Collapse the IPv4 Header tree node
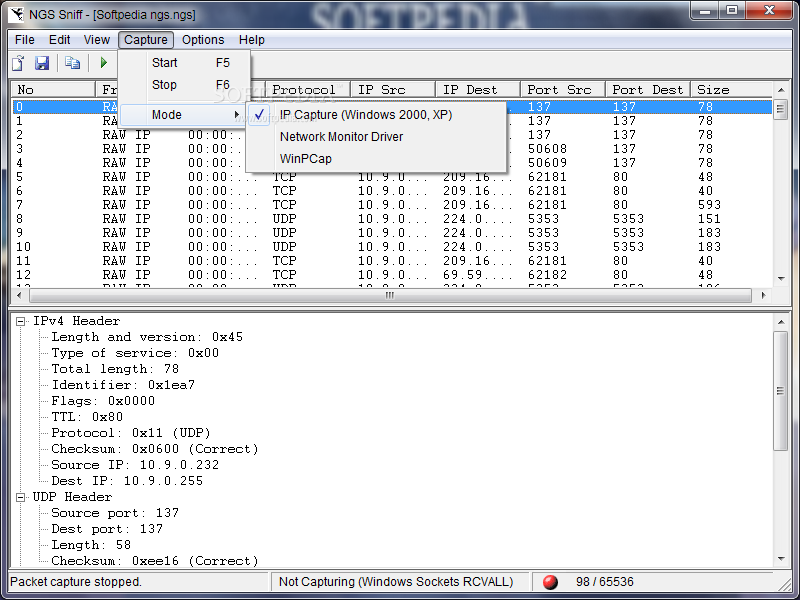This screenshot has width=800, height=600. (20, 321)
